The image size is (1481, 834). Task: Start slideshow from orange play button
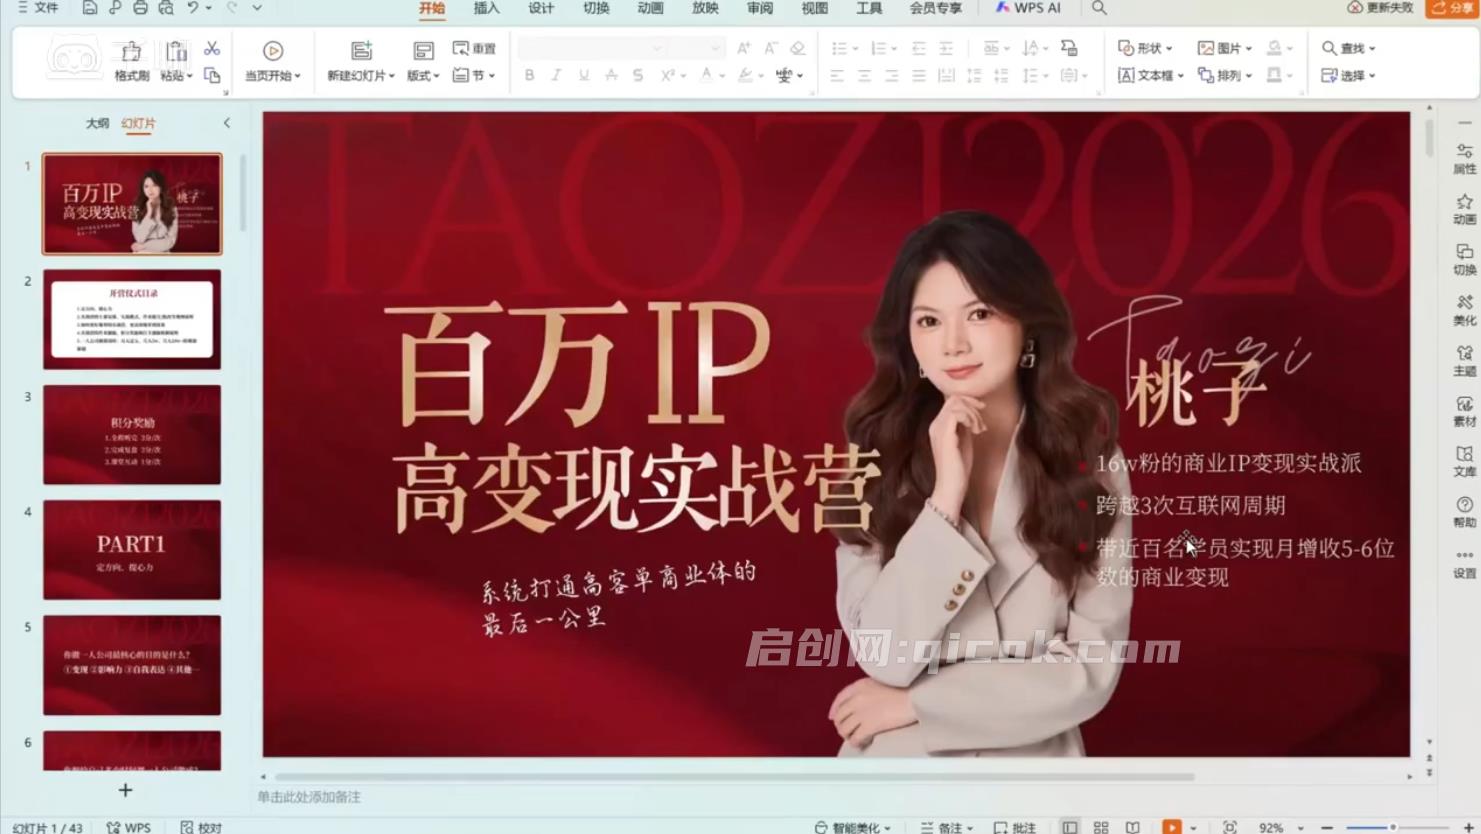1171,827
